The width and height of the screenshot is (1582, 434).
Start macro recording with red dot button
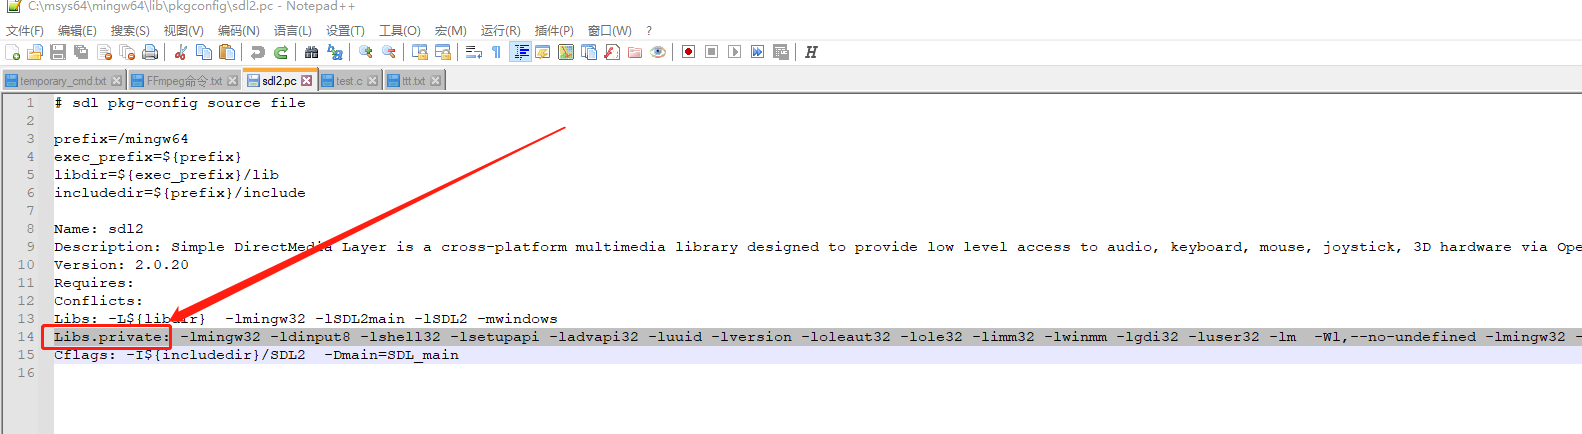point(688,52)
